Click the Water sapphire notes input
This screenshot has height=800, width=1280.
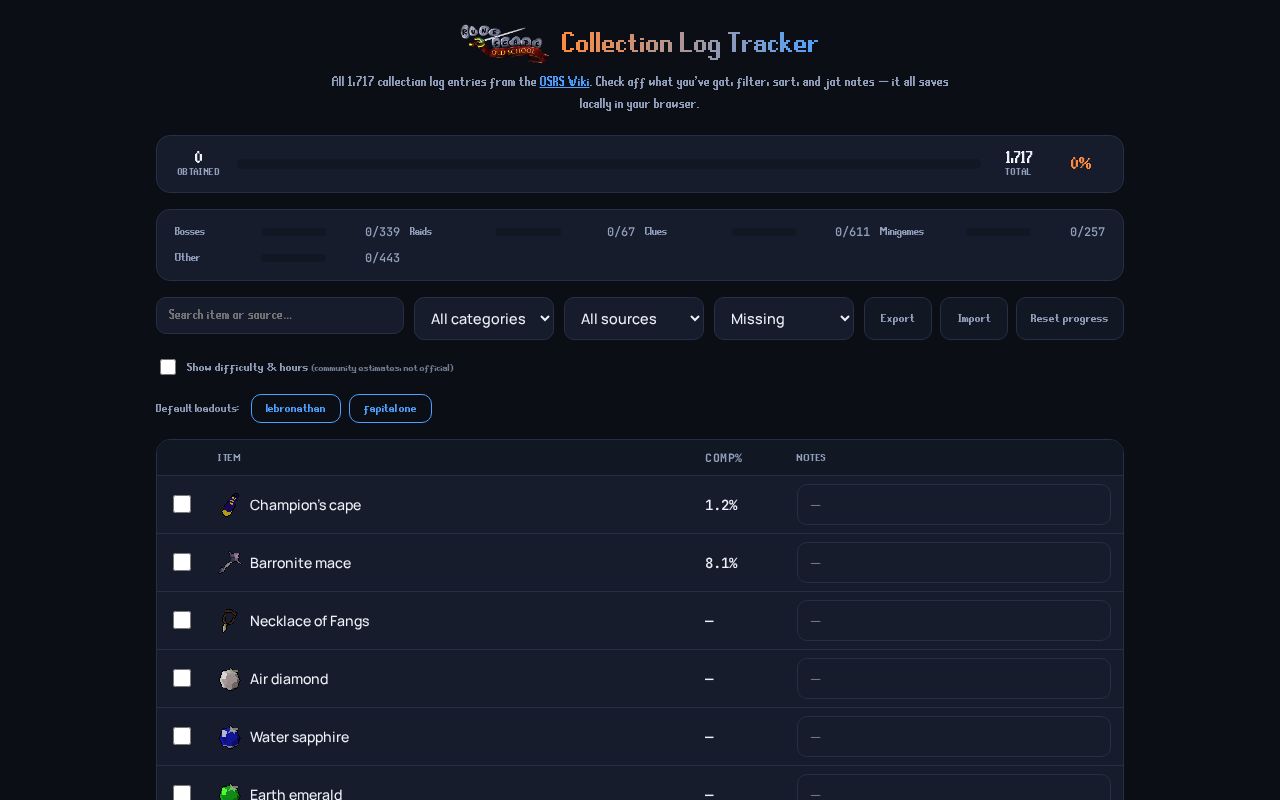(x=954, y=737)
